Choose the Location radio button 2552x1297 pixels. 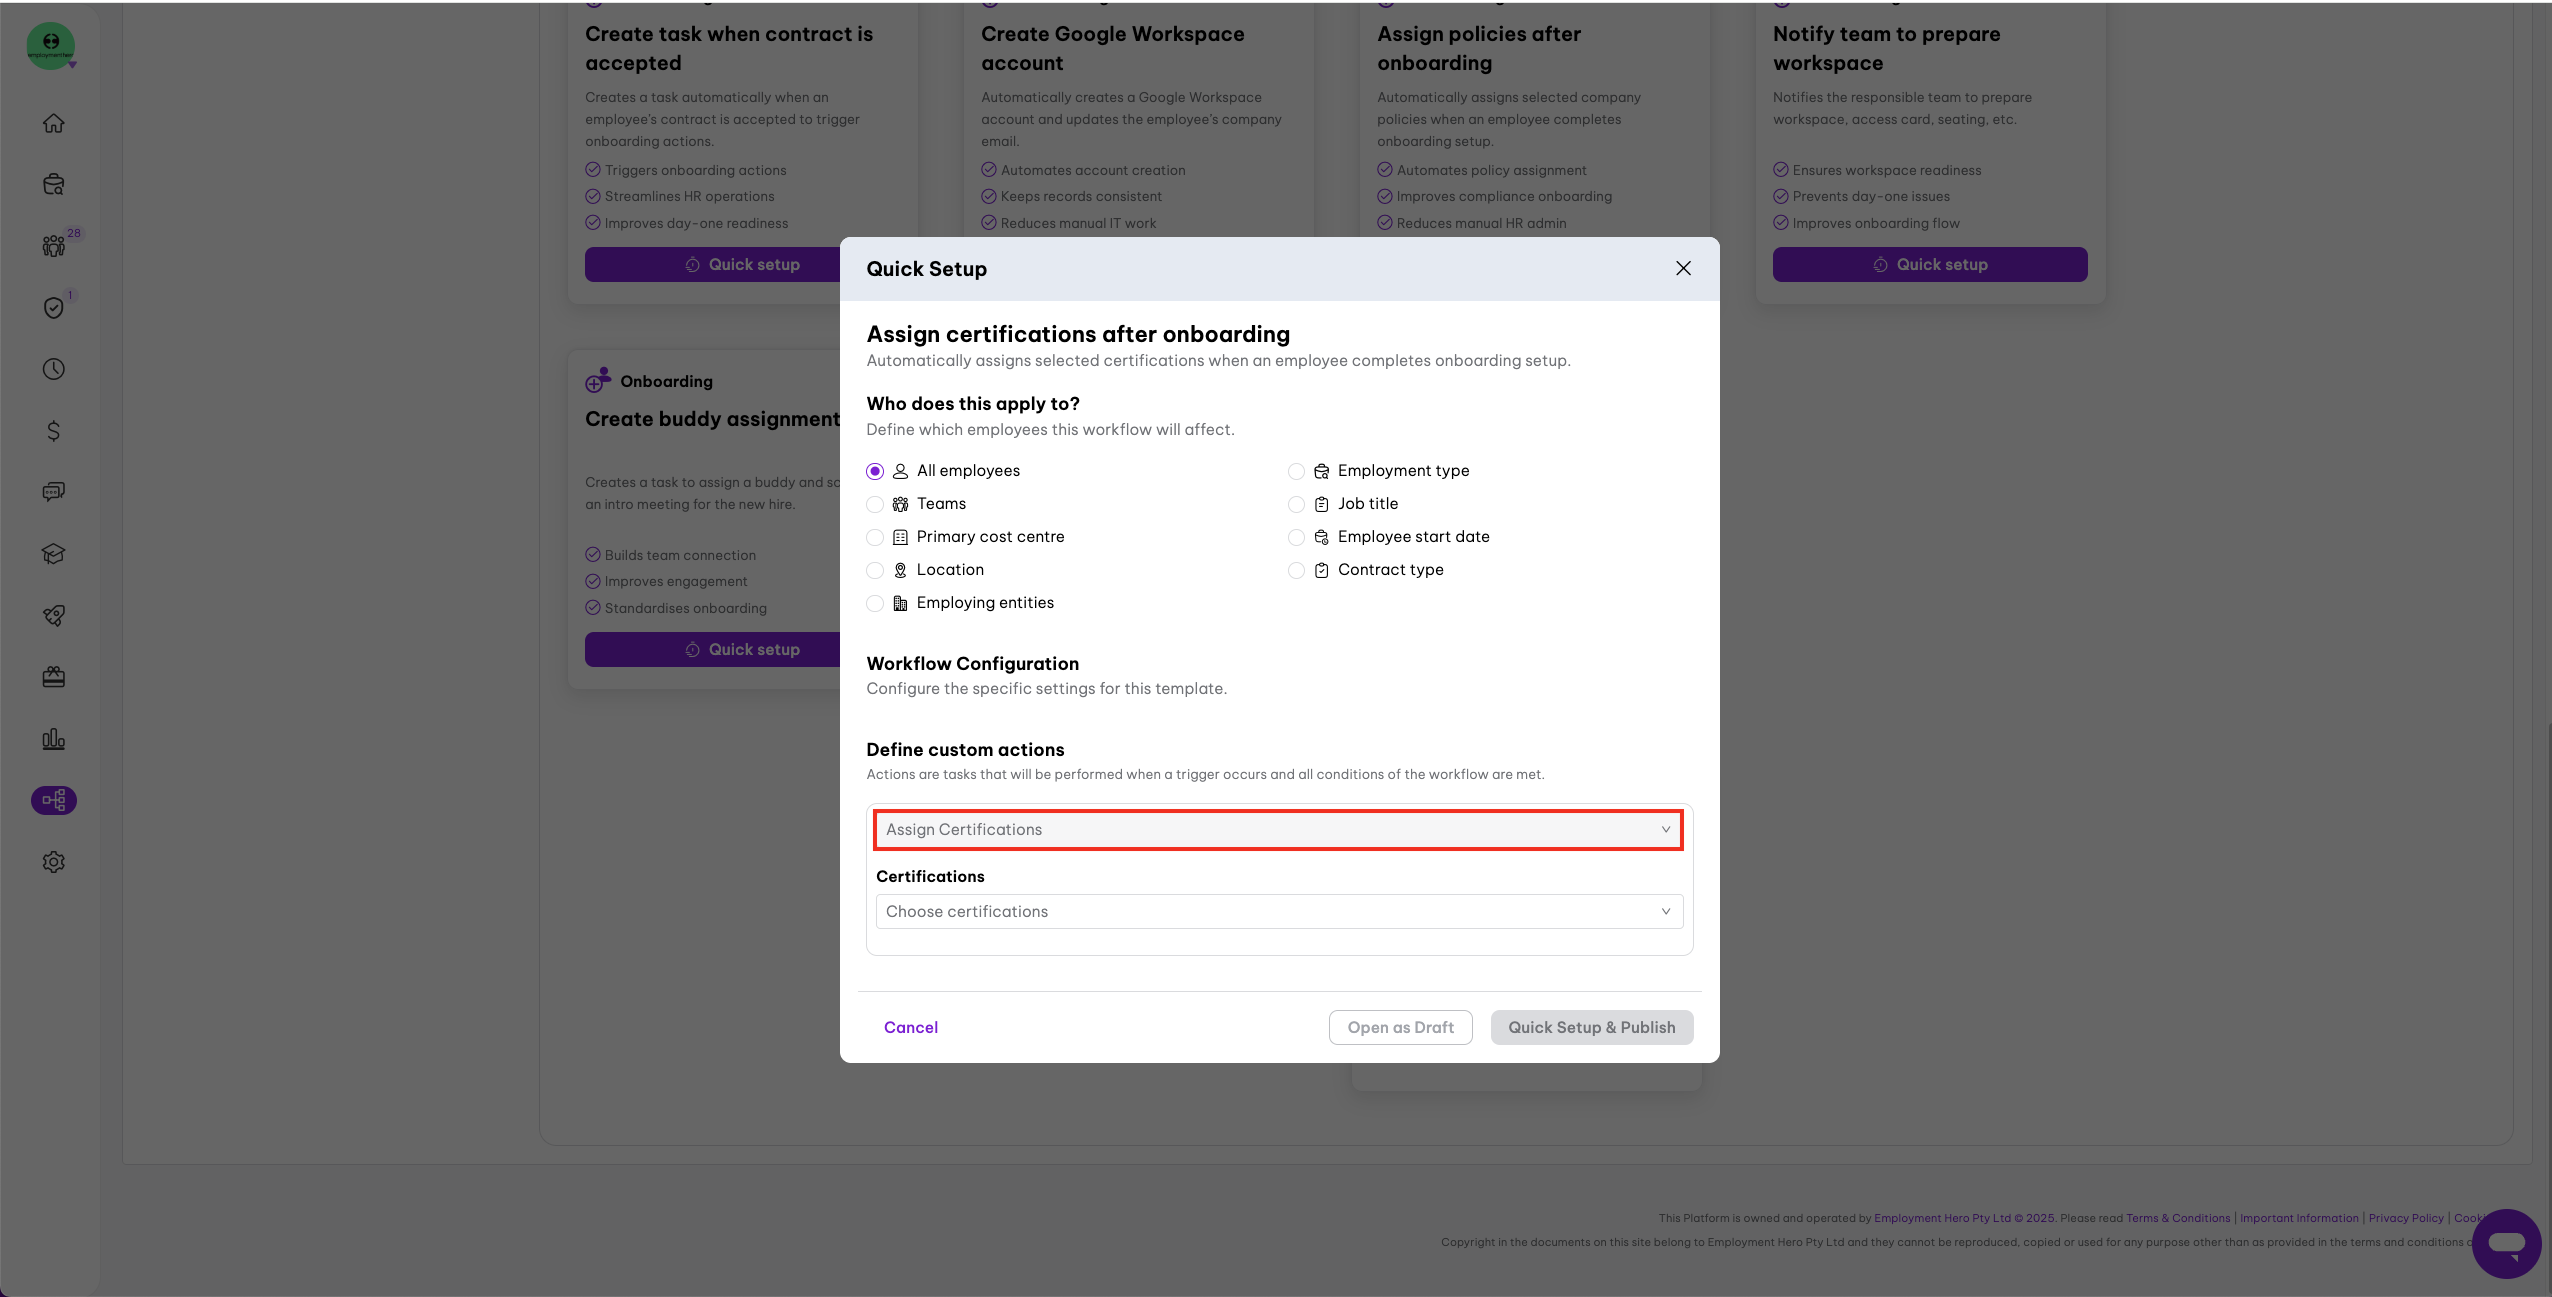875,570
